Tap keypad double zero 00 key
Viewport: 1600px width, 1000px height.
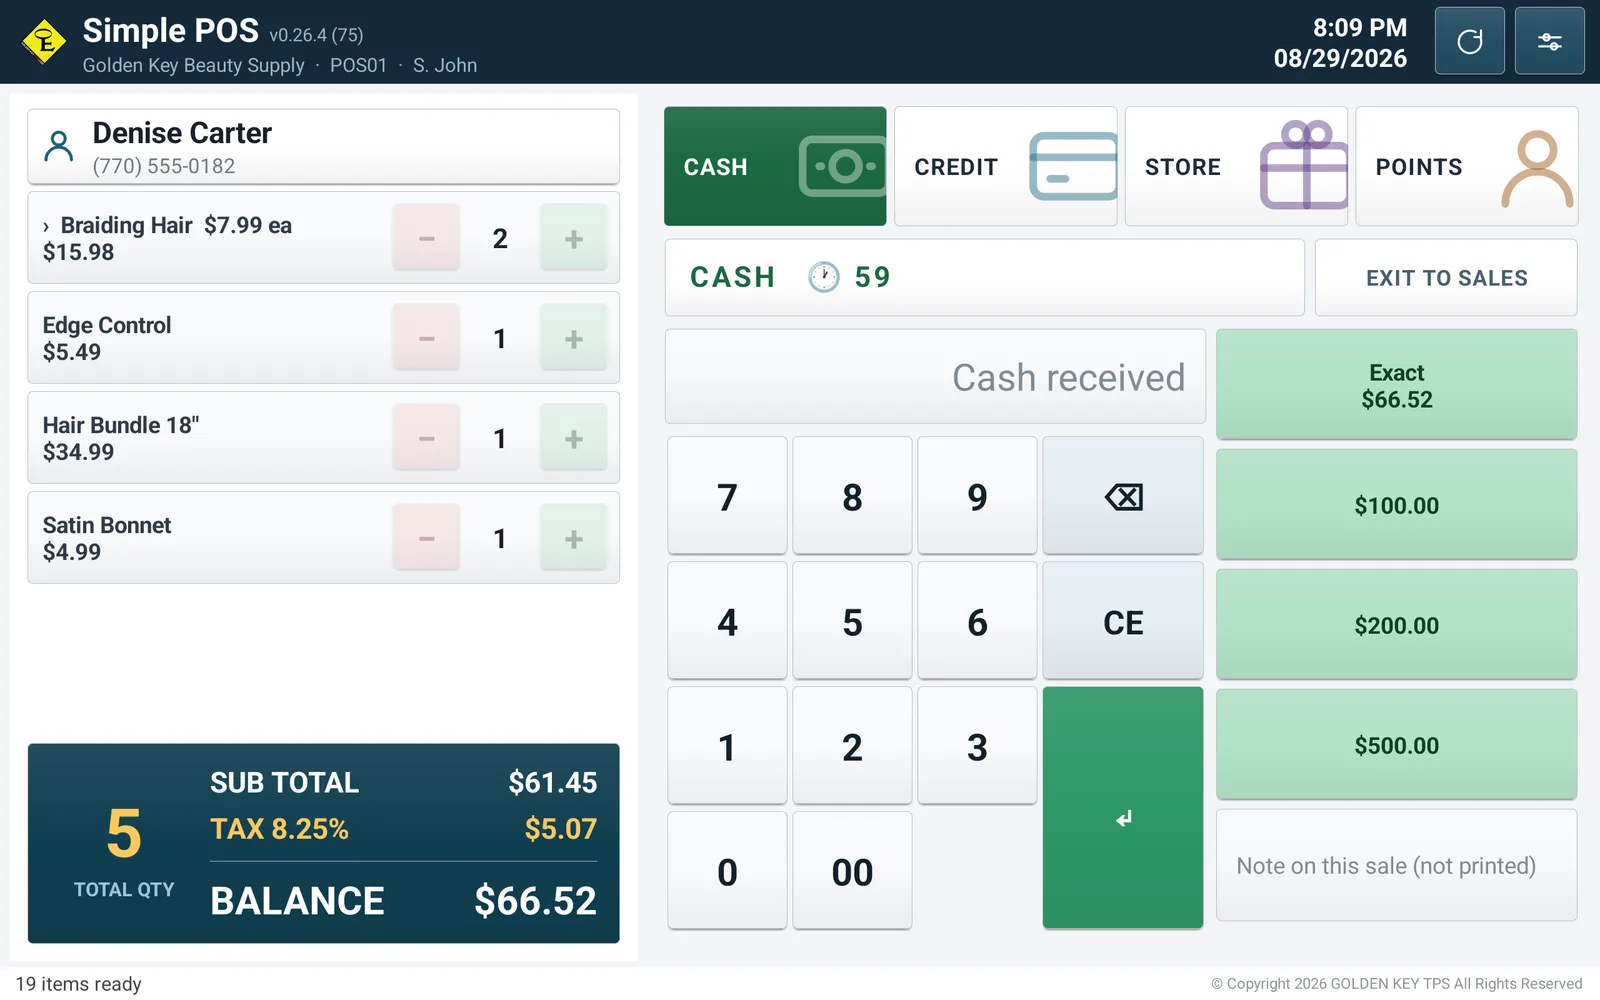[x=852, y=871]
